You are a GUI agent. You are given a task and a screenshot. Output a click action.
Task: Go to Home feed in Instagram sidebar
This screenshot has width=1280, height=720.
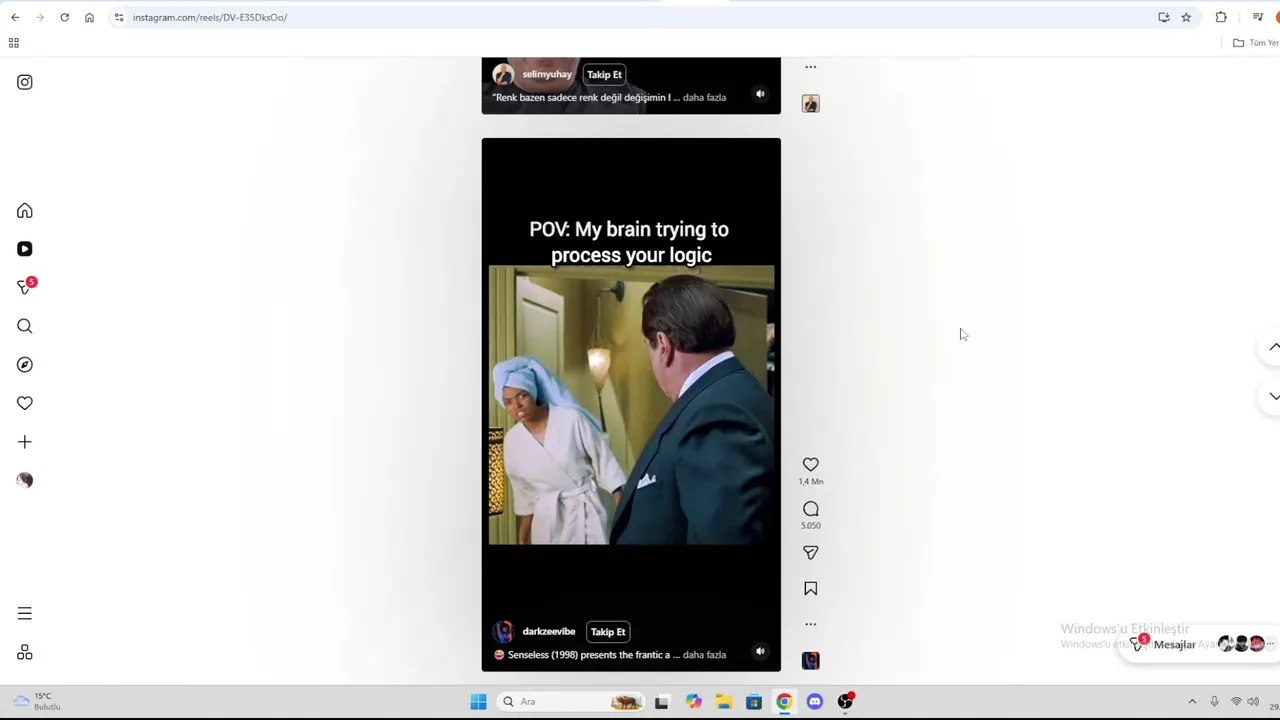pos(25,211)
